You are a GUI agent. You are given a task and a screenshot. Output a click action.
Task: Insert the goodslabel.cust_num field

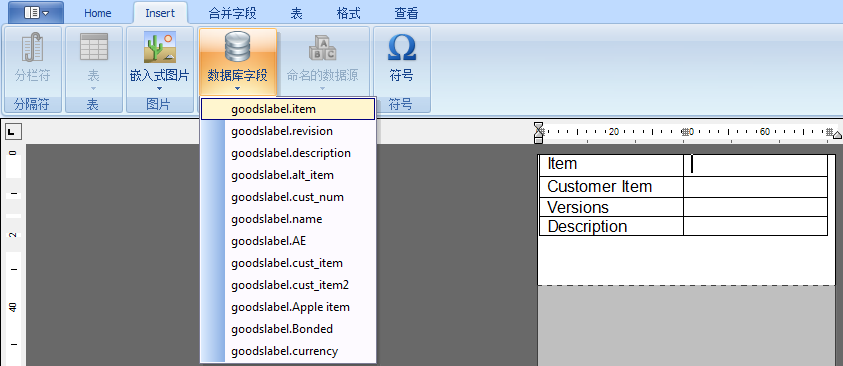[288, 197]
